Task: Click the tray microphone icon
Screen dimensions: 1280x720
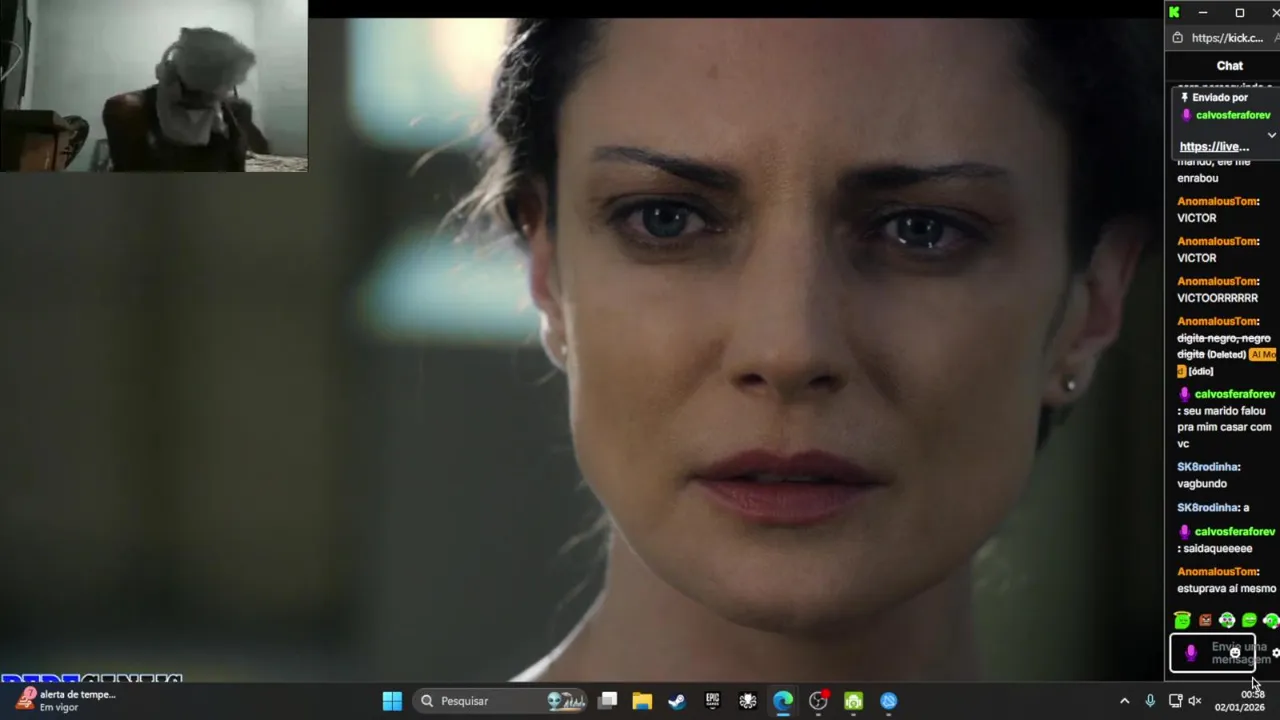Action: point(1150,701)
